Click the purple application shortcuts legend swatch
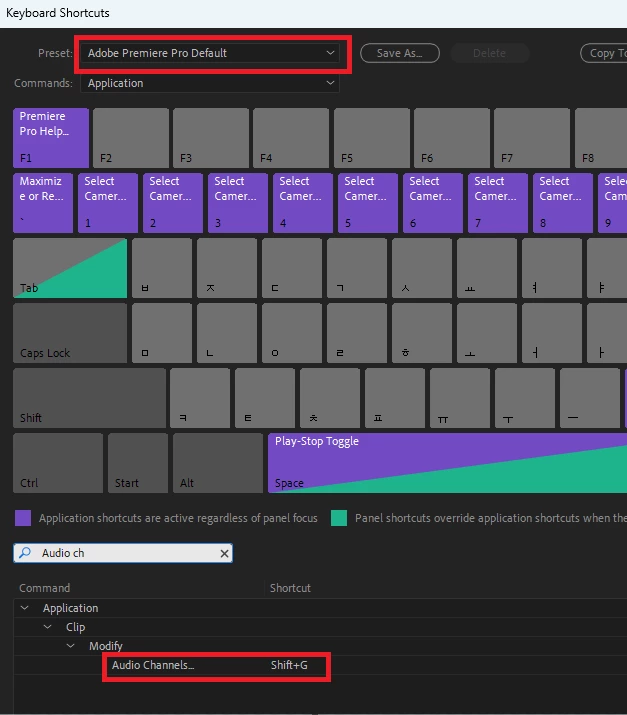Image resolution: width=627 pixels, height=715 pixels. click(23, 518)
